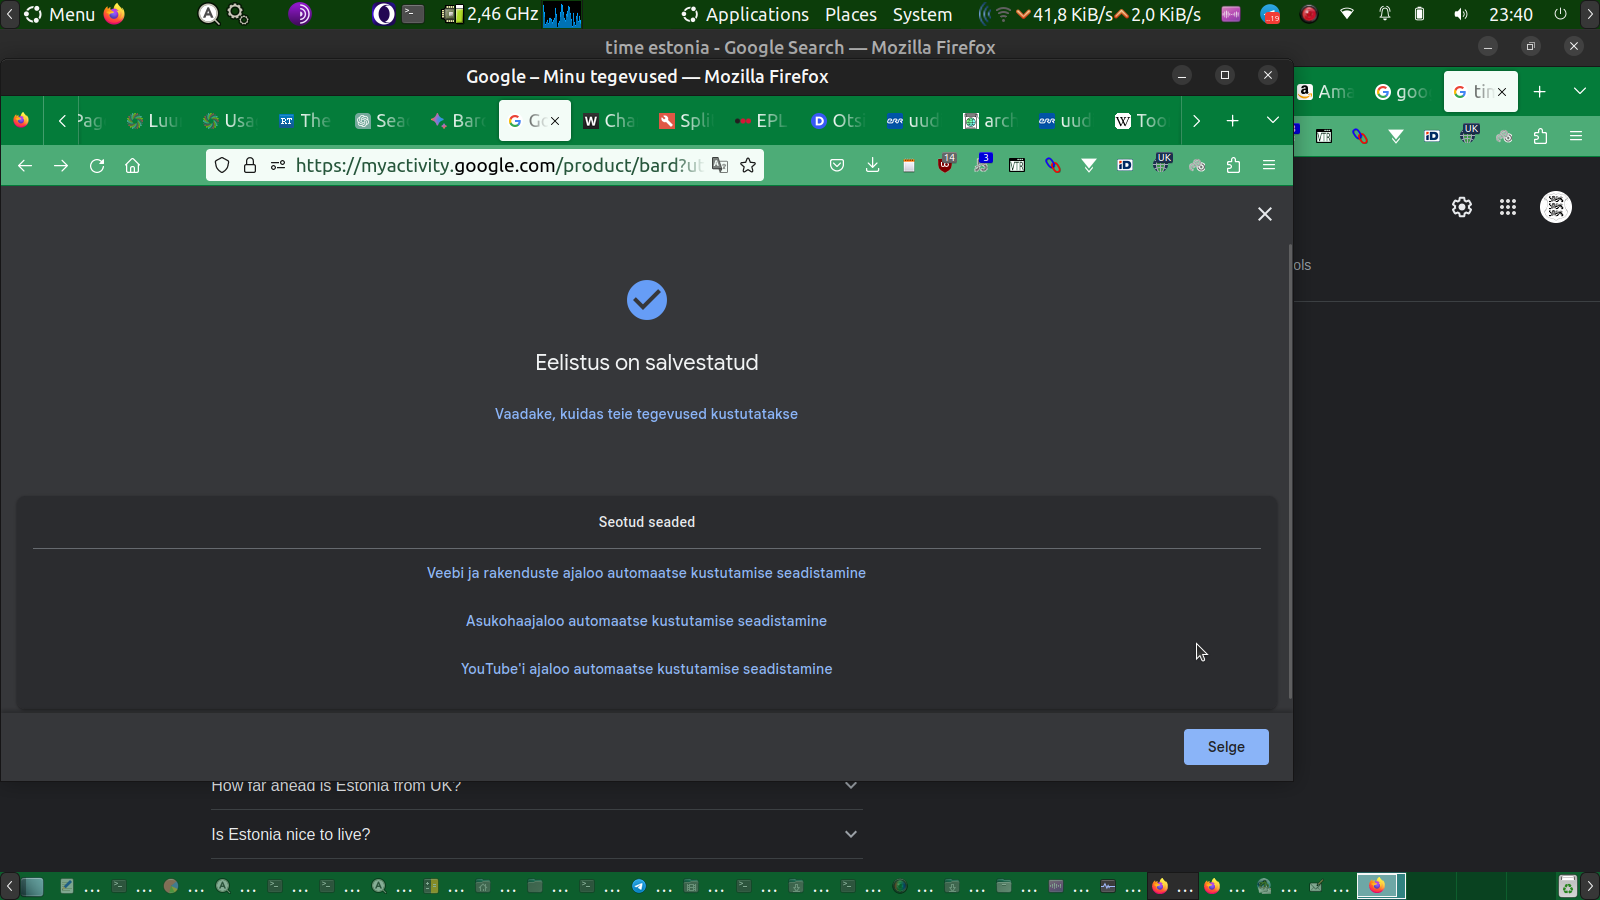Viewport: 1600px width, 900px height.
Task: Open Google settings gear in background window
Action: [x=1462, y=207]
